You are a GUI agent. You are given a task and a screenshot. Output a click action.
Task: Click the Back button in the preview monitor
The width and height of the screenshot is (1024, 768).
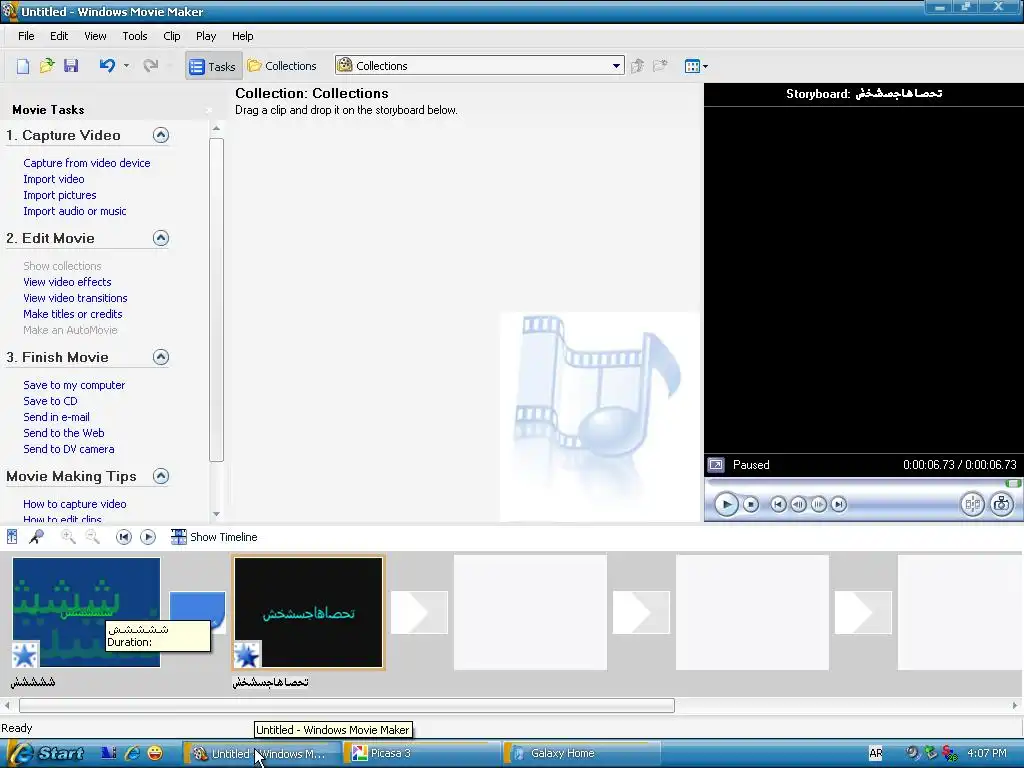pos(778,504)
